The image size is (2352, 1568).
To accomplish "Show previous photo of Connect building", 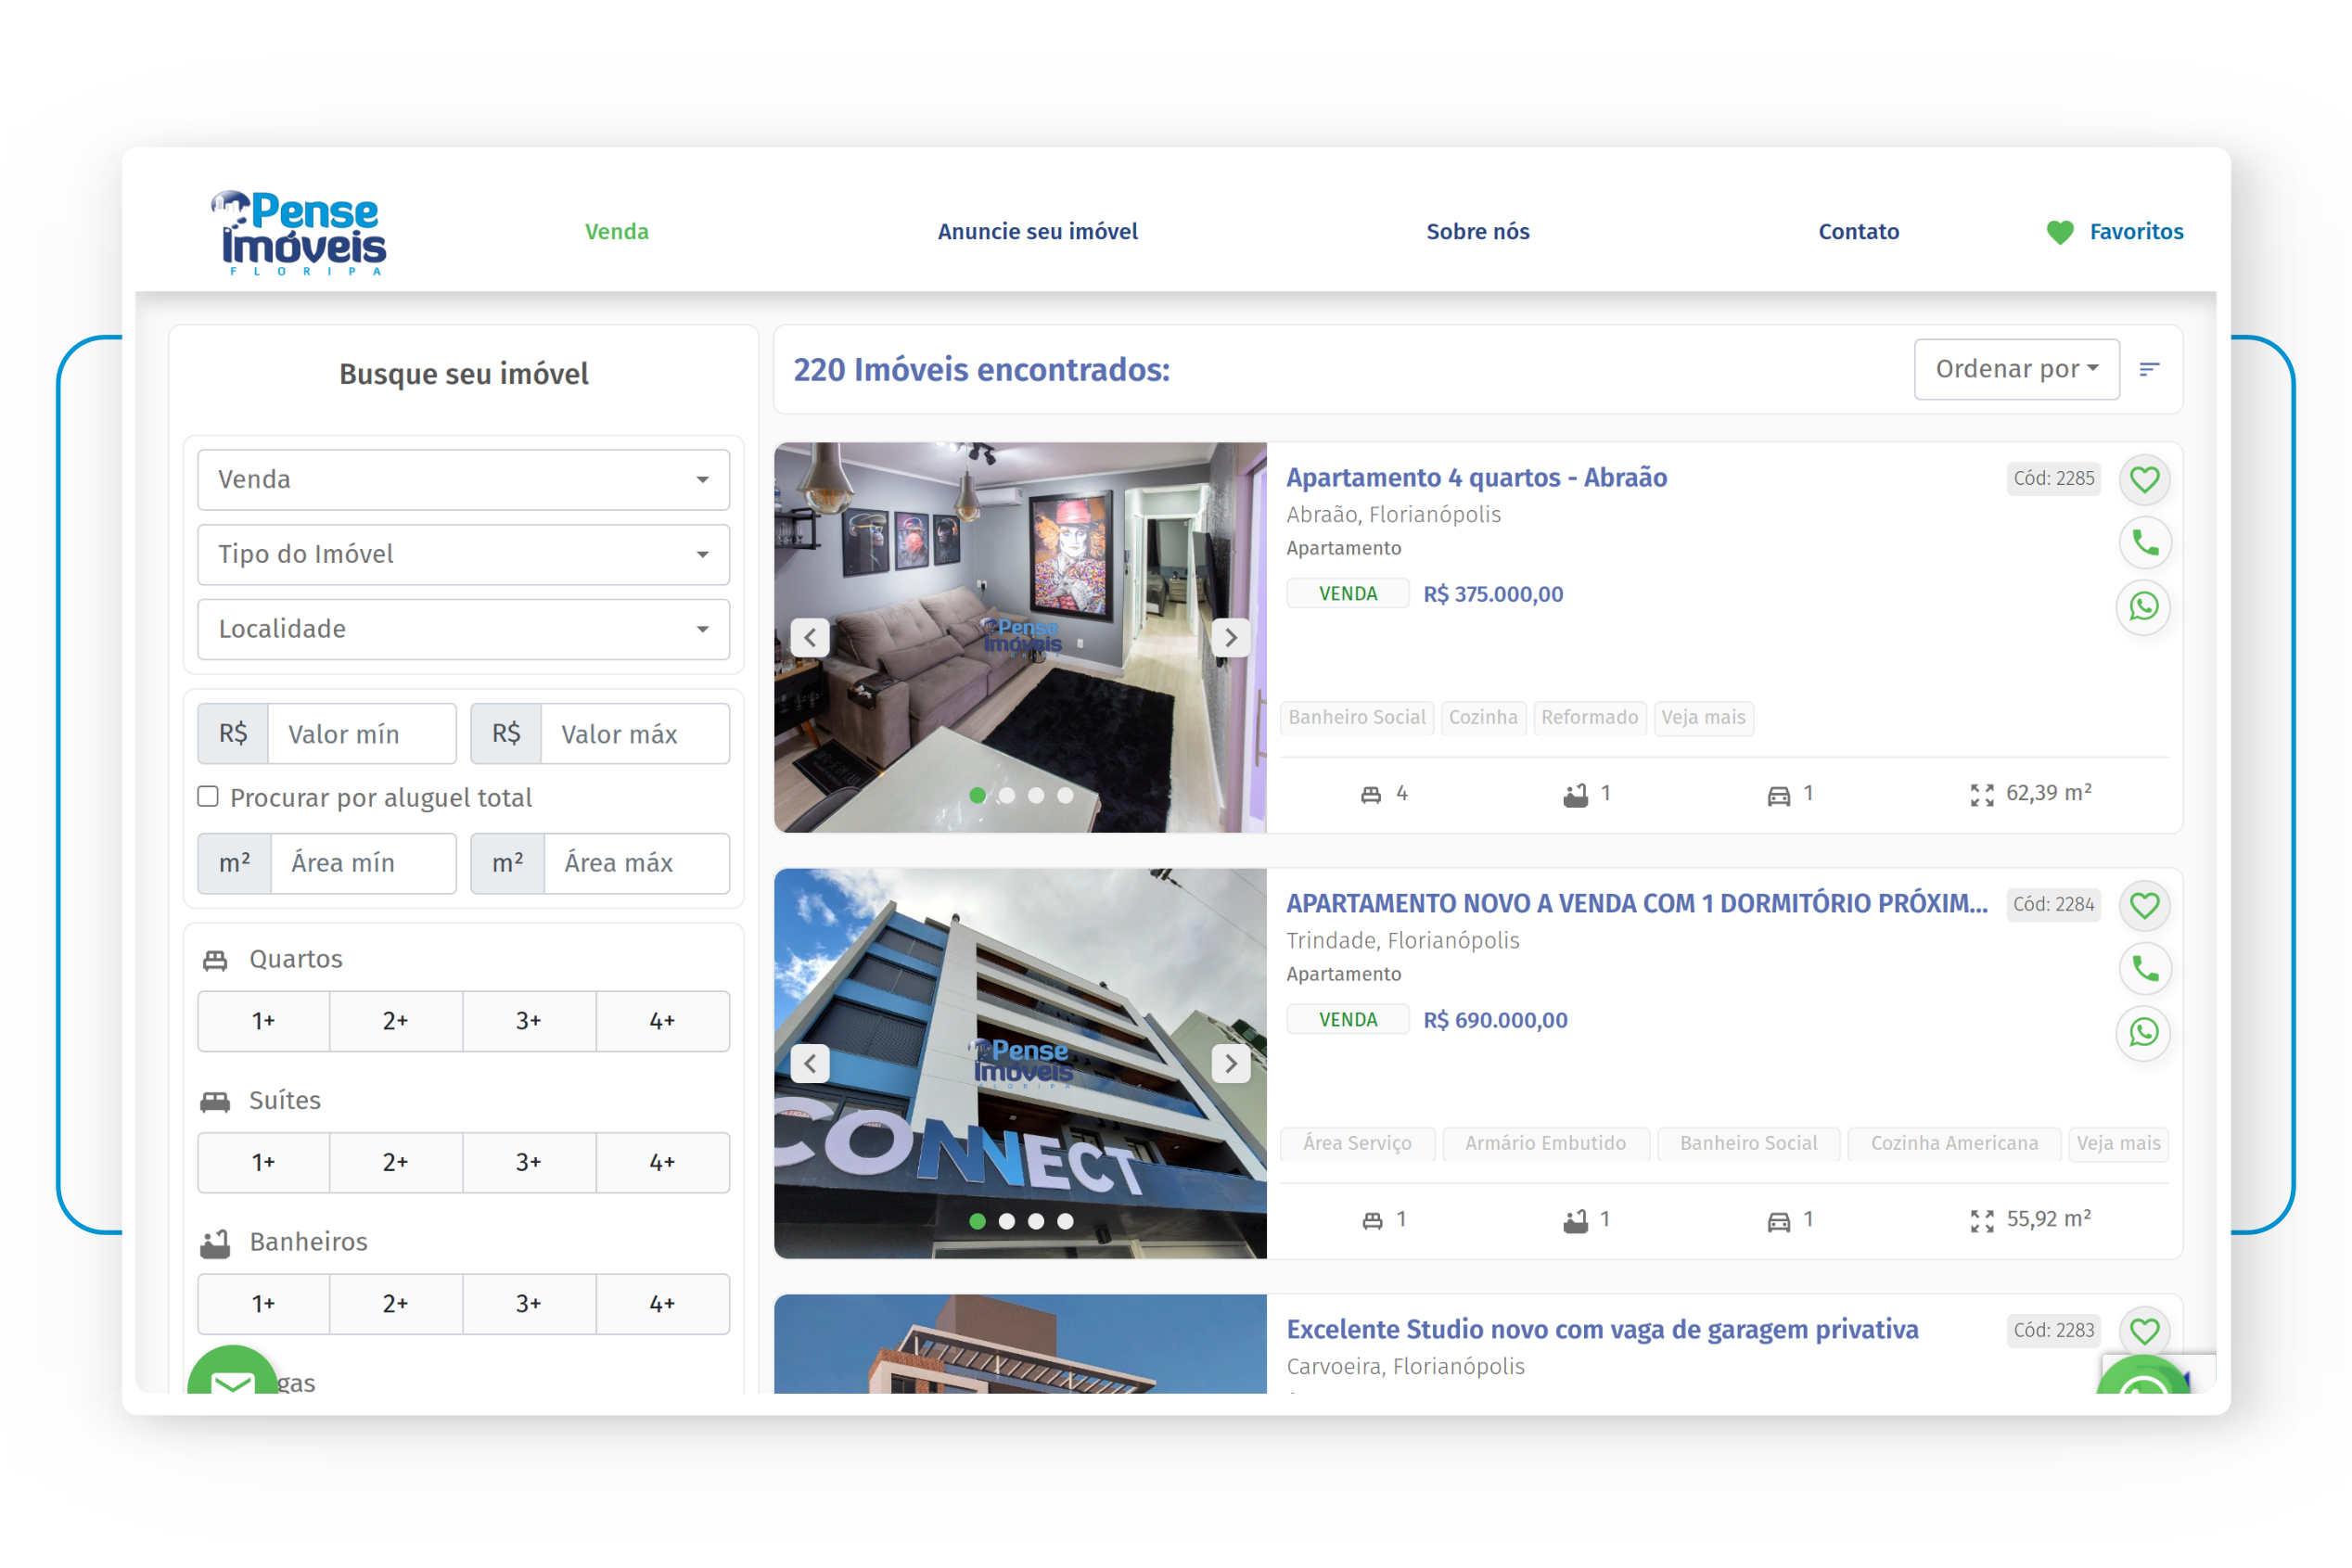I will click(x=809, y=1063).
